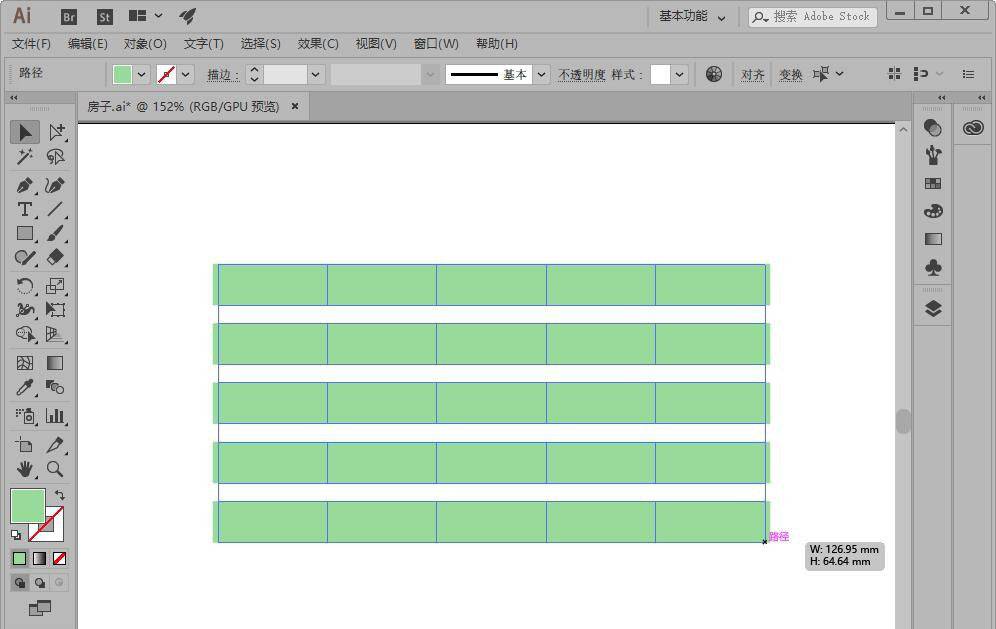
Task: Click the 对齐 align button
Action: pos(752,75)
